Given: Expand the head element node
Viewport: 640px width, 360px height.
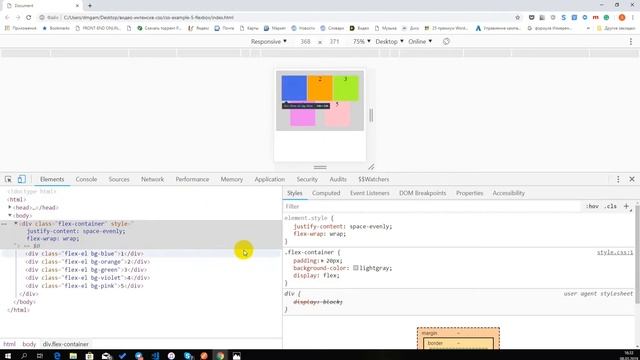Looking at the screenshot, I should pyautogui.click(x=10, y=207).
